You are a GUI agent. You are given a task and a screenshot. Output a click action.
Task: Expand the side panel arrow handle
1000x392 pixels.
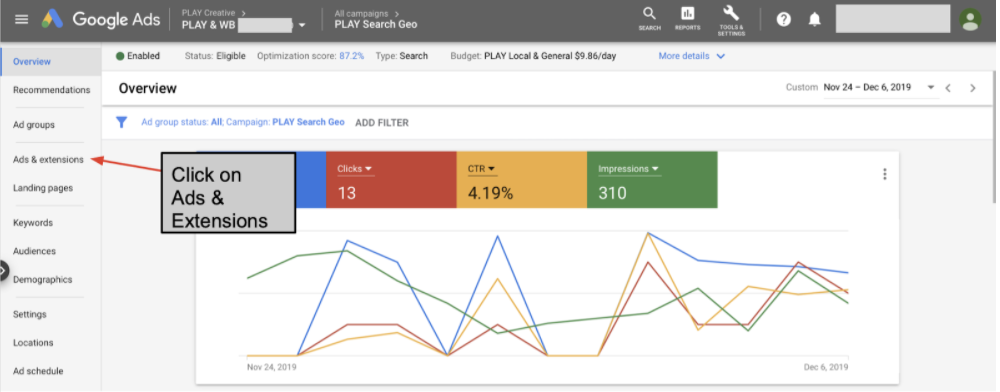click(x=3, y=271)
